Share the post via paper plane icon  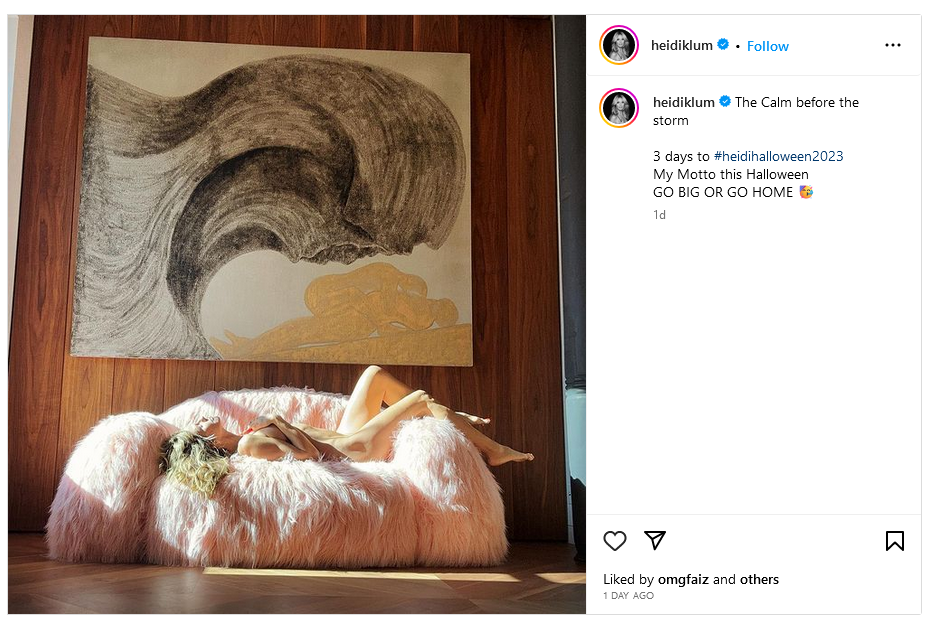655,540
